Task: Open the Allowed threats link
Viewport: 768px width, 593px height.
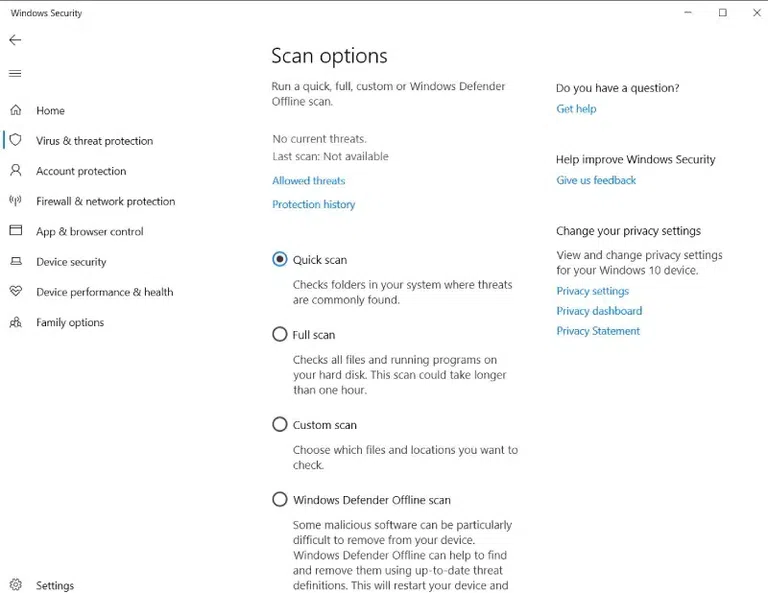Action: (x=308, y=181)
